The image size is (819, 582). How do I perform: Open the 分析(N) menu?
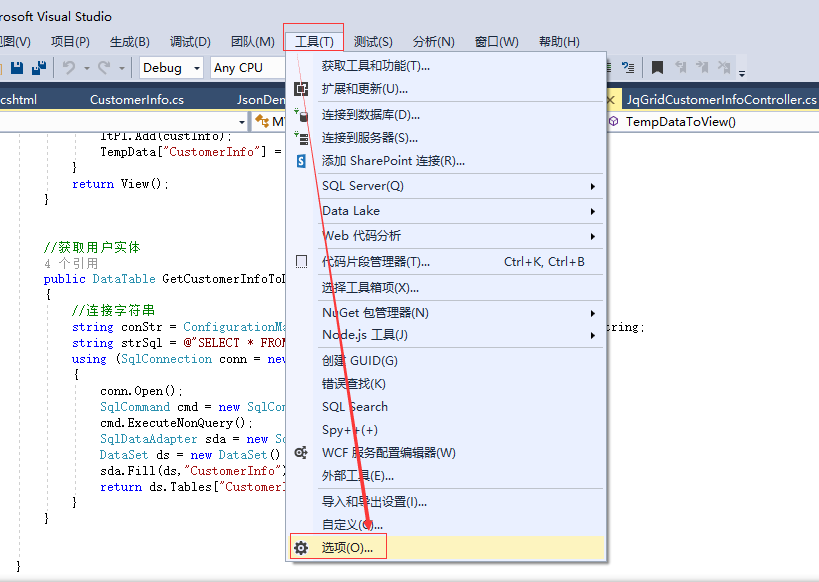click(x=434, y=41)
